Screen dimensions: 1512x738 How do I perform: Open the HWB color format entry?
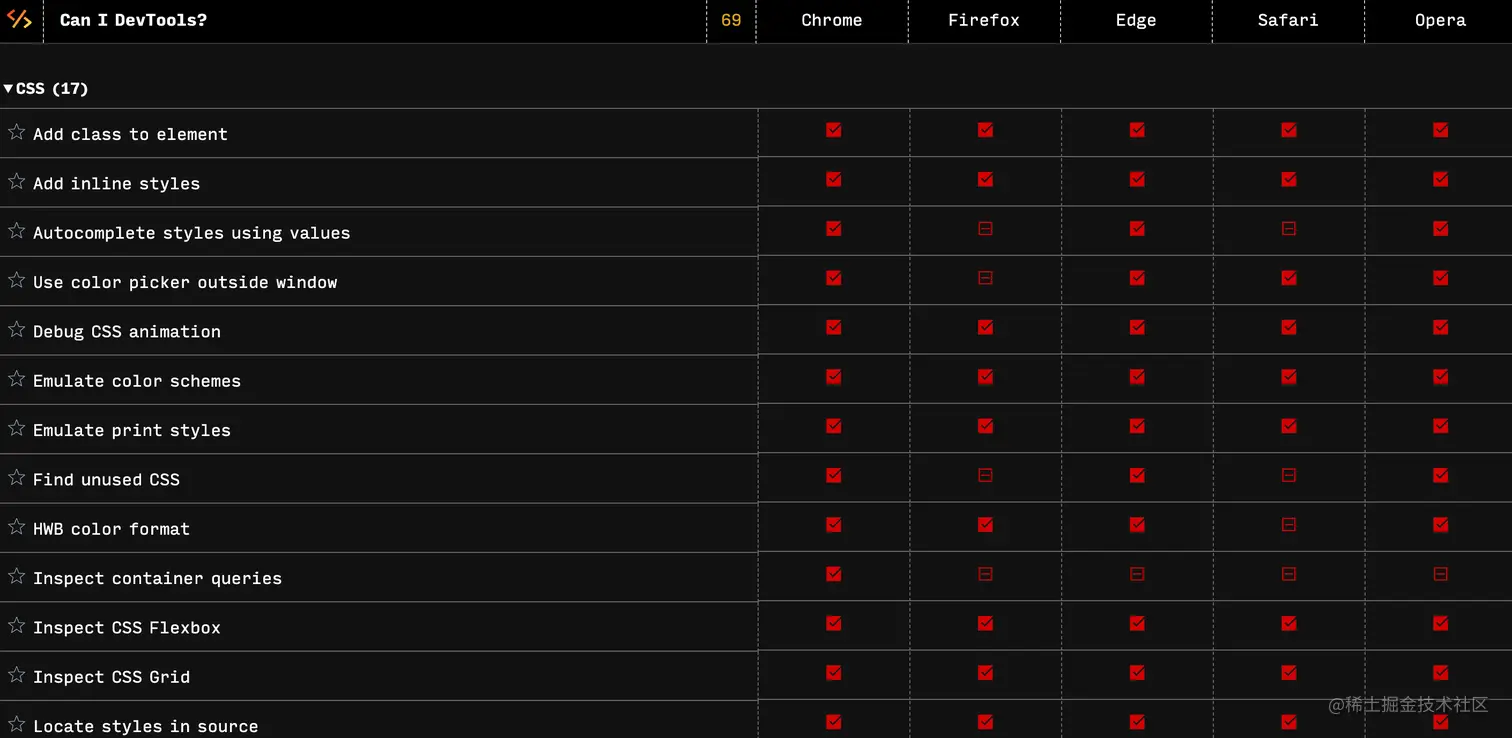111,529
